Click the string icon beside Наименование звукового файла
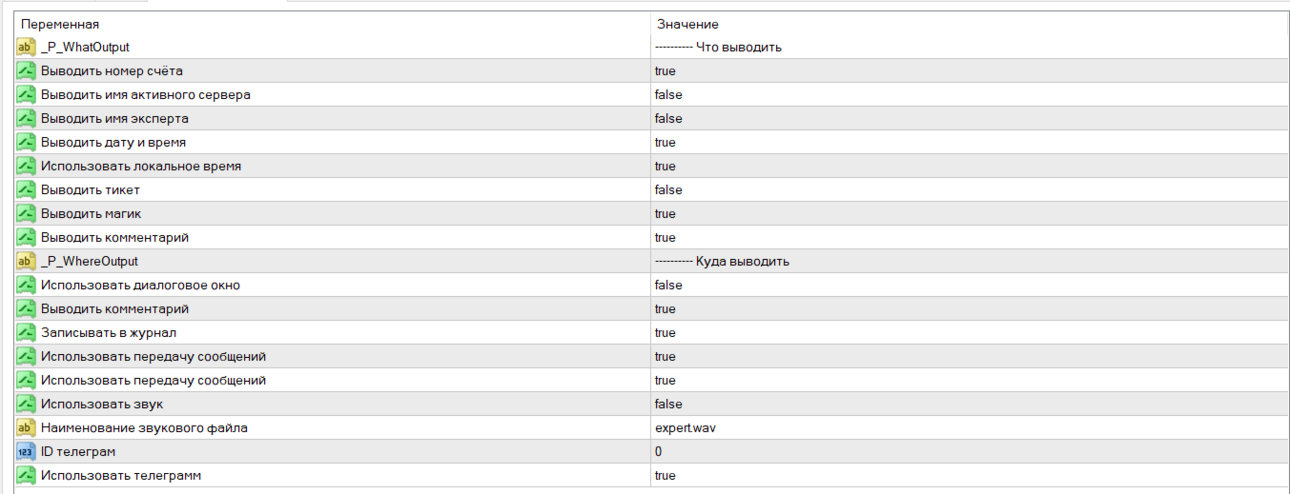 point(26,428)
